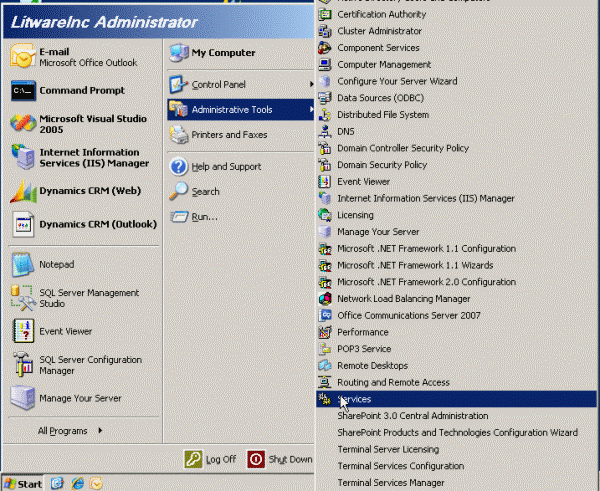Open SharePoint Products and Technologies Configuration Wizard
Viewport: 600px width, 491px height.
[456, 432]
